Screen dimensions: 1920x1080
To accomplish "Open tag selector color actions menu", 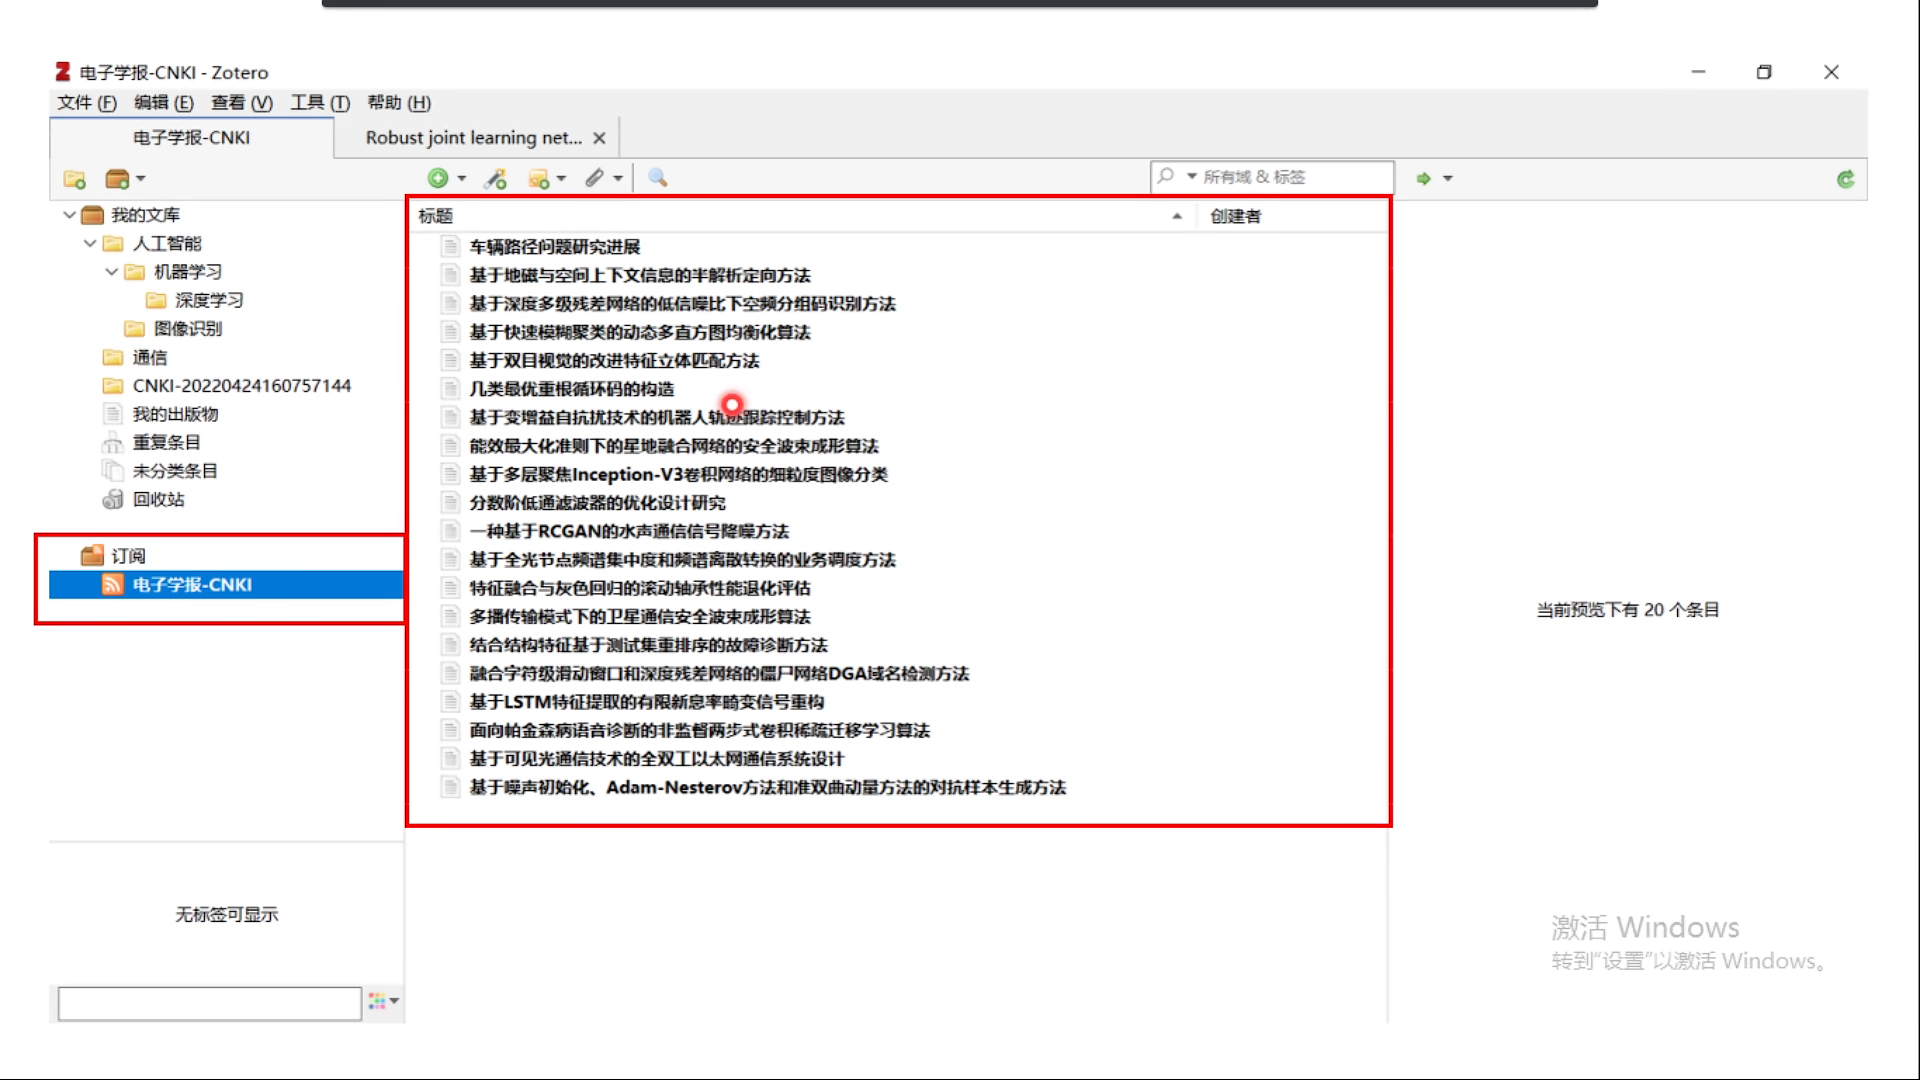I will pyautogui.click(x=383, y=1001).
